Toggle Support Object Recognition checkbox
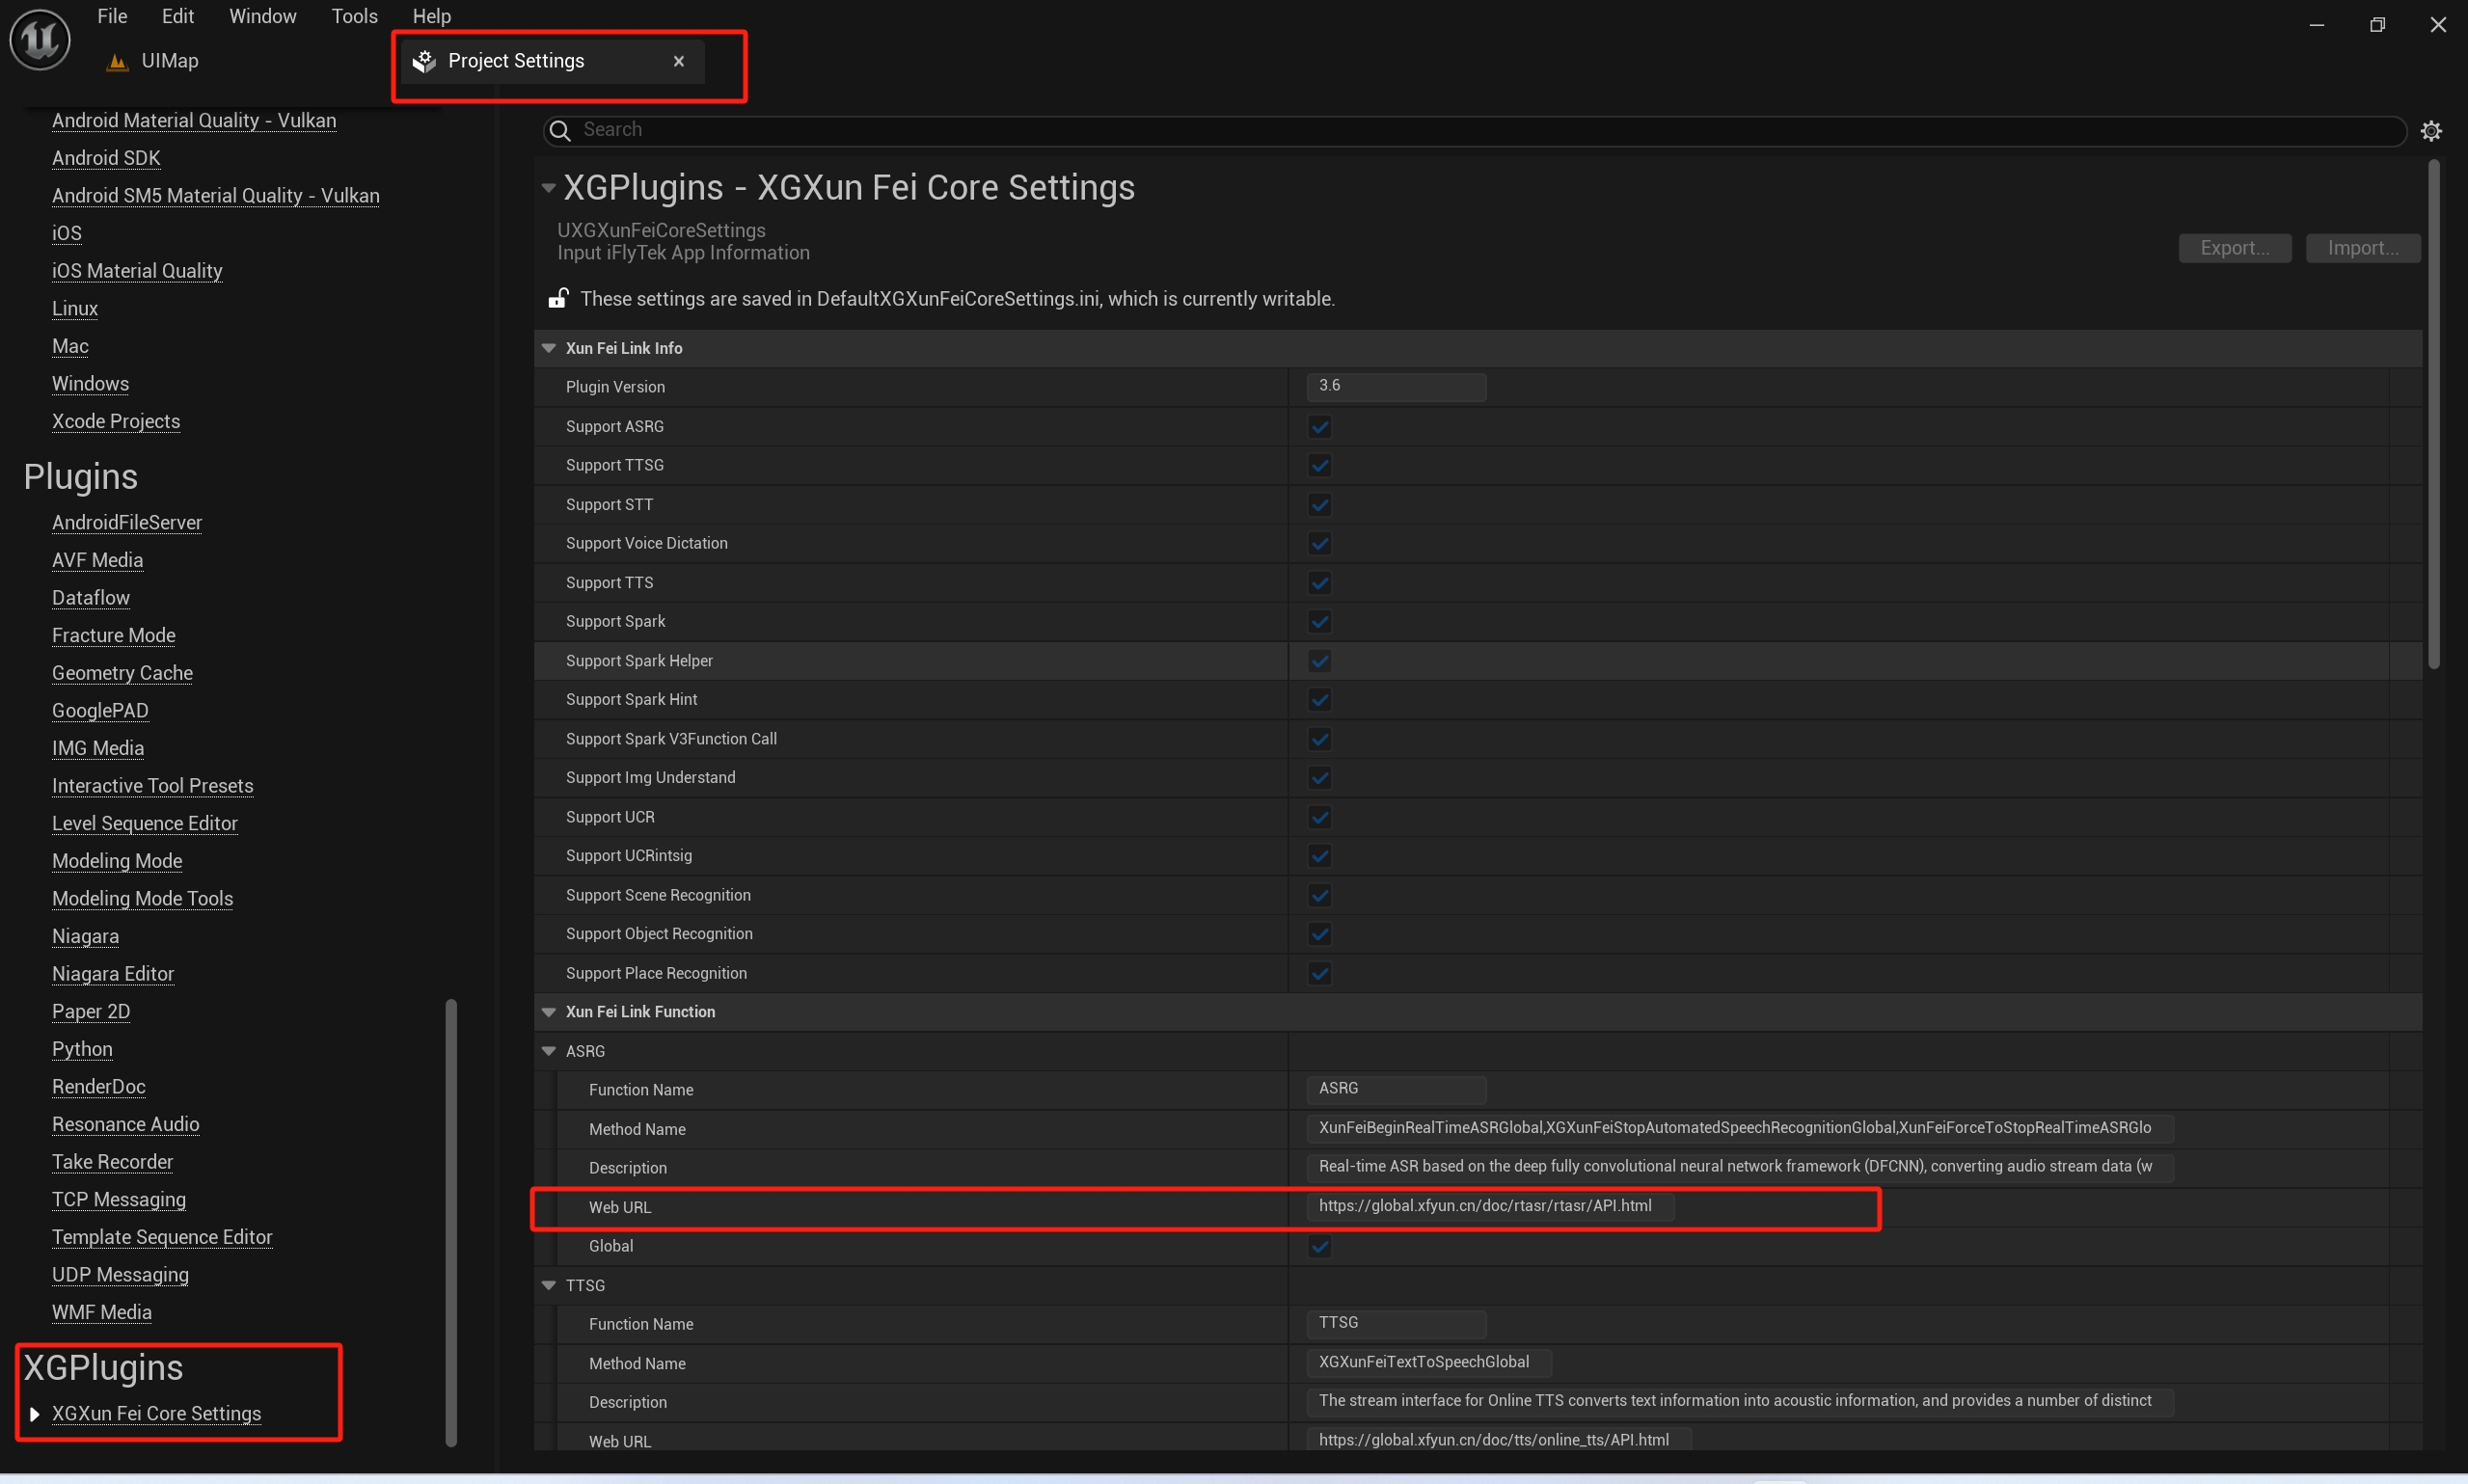Viewport: 2468px width, 1484px height. 1319,934
